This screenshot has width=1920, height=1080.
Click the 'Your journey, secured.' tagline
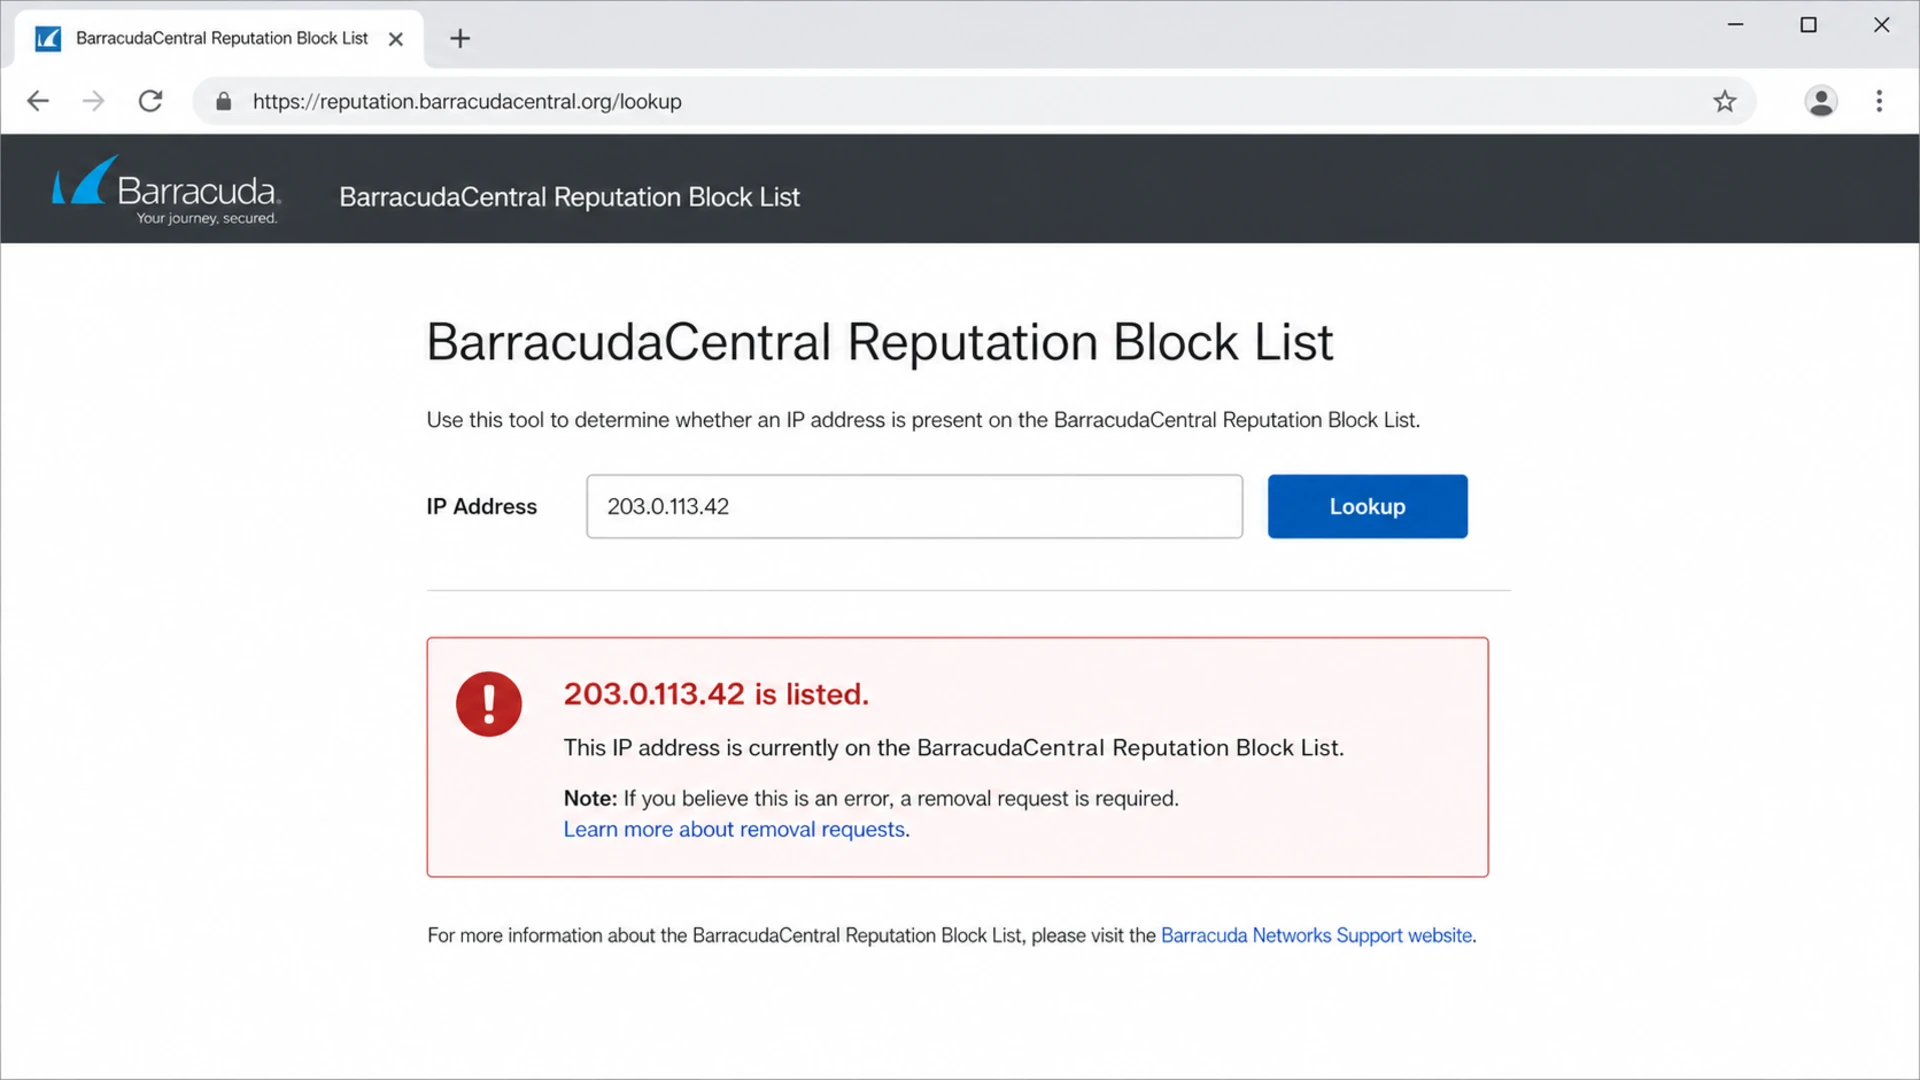(207, 218)
